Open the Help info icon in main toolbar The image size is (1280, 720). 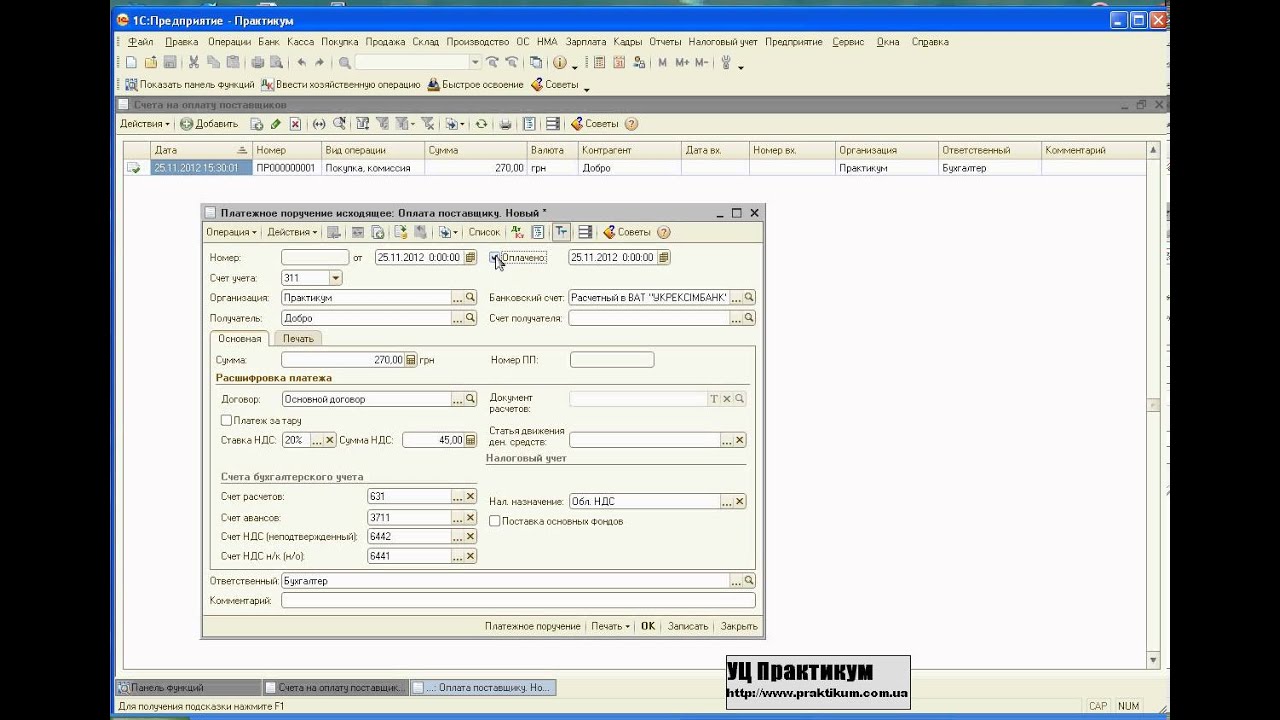point(559,63)
